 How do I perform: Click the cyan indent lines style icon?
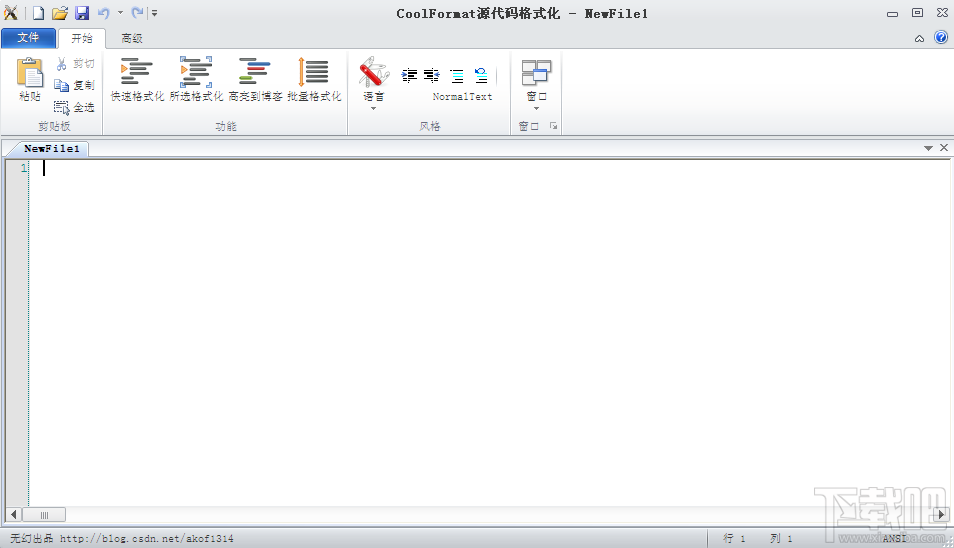coord(457,75)
